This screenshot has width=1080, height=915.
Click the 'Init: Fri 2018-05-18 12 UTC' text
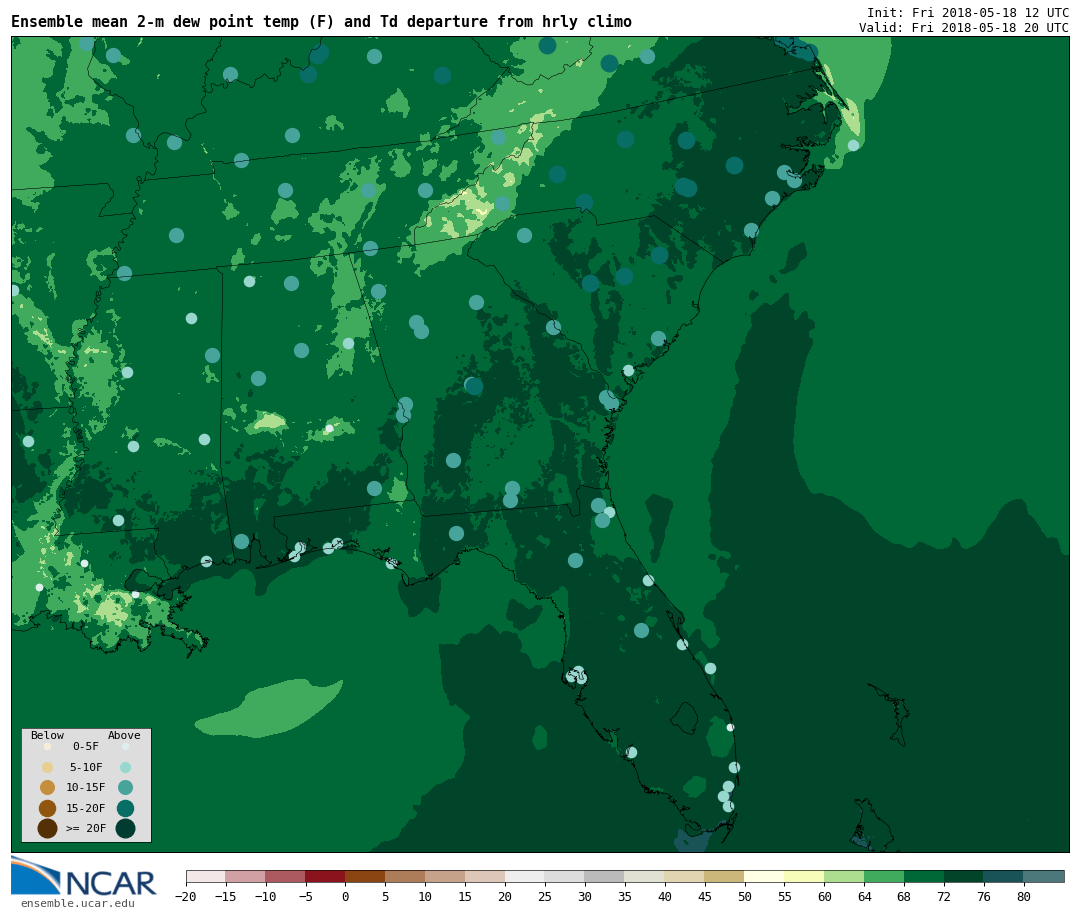pyautogui.click(x=968, y=12)
